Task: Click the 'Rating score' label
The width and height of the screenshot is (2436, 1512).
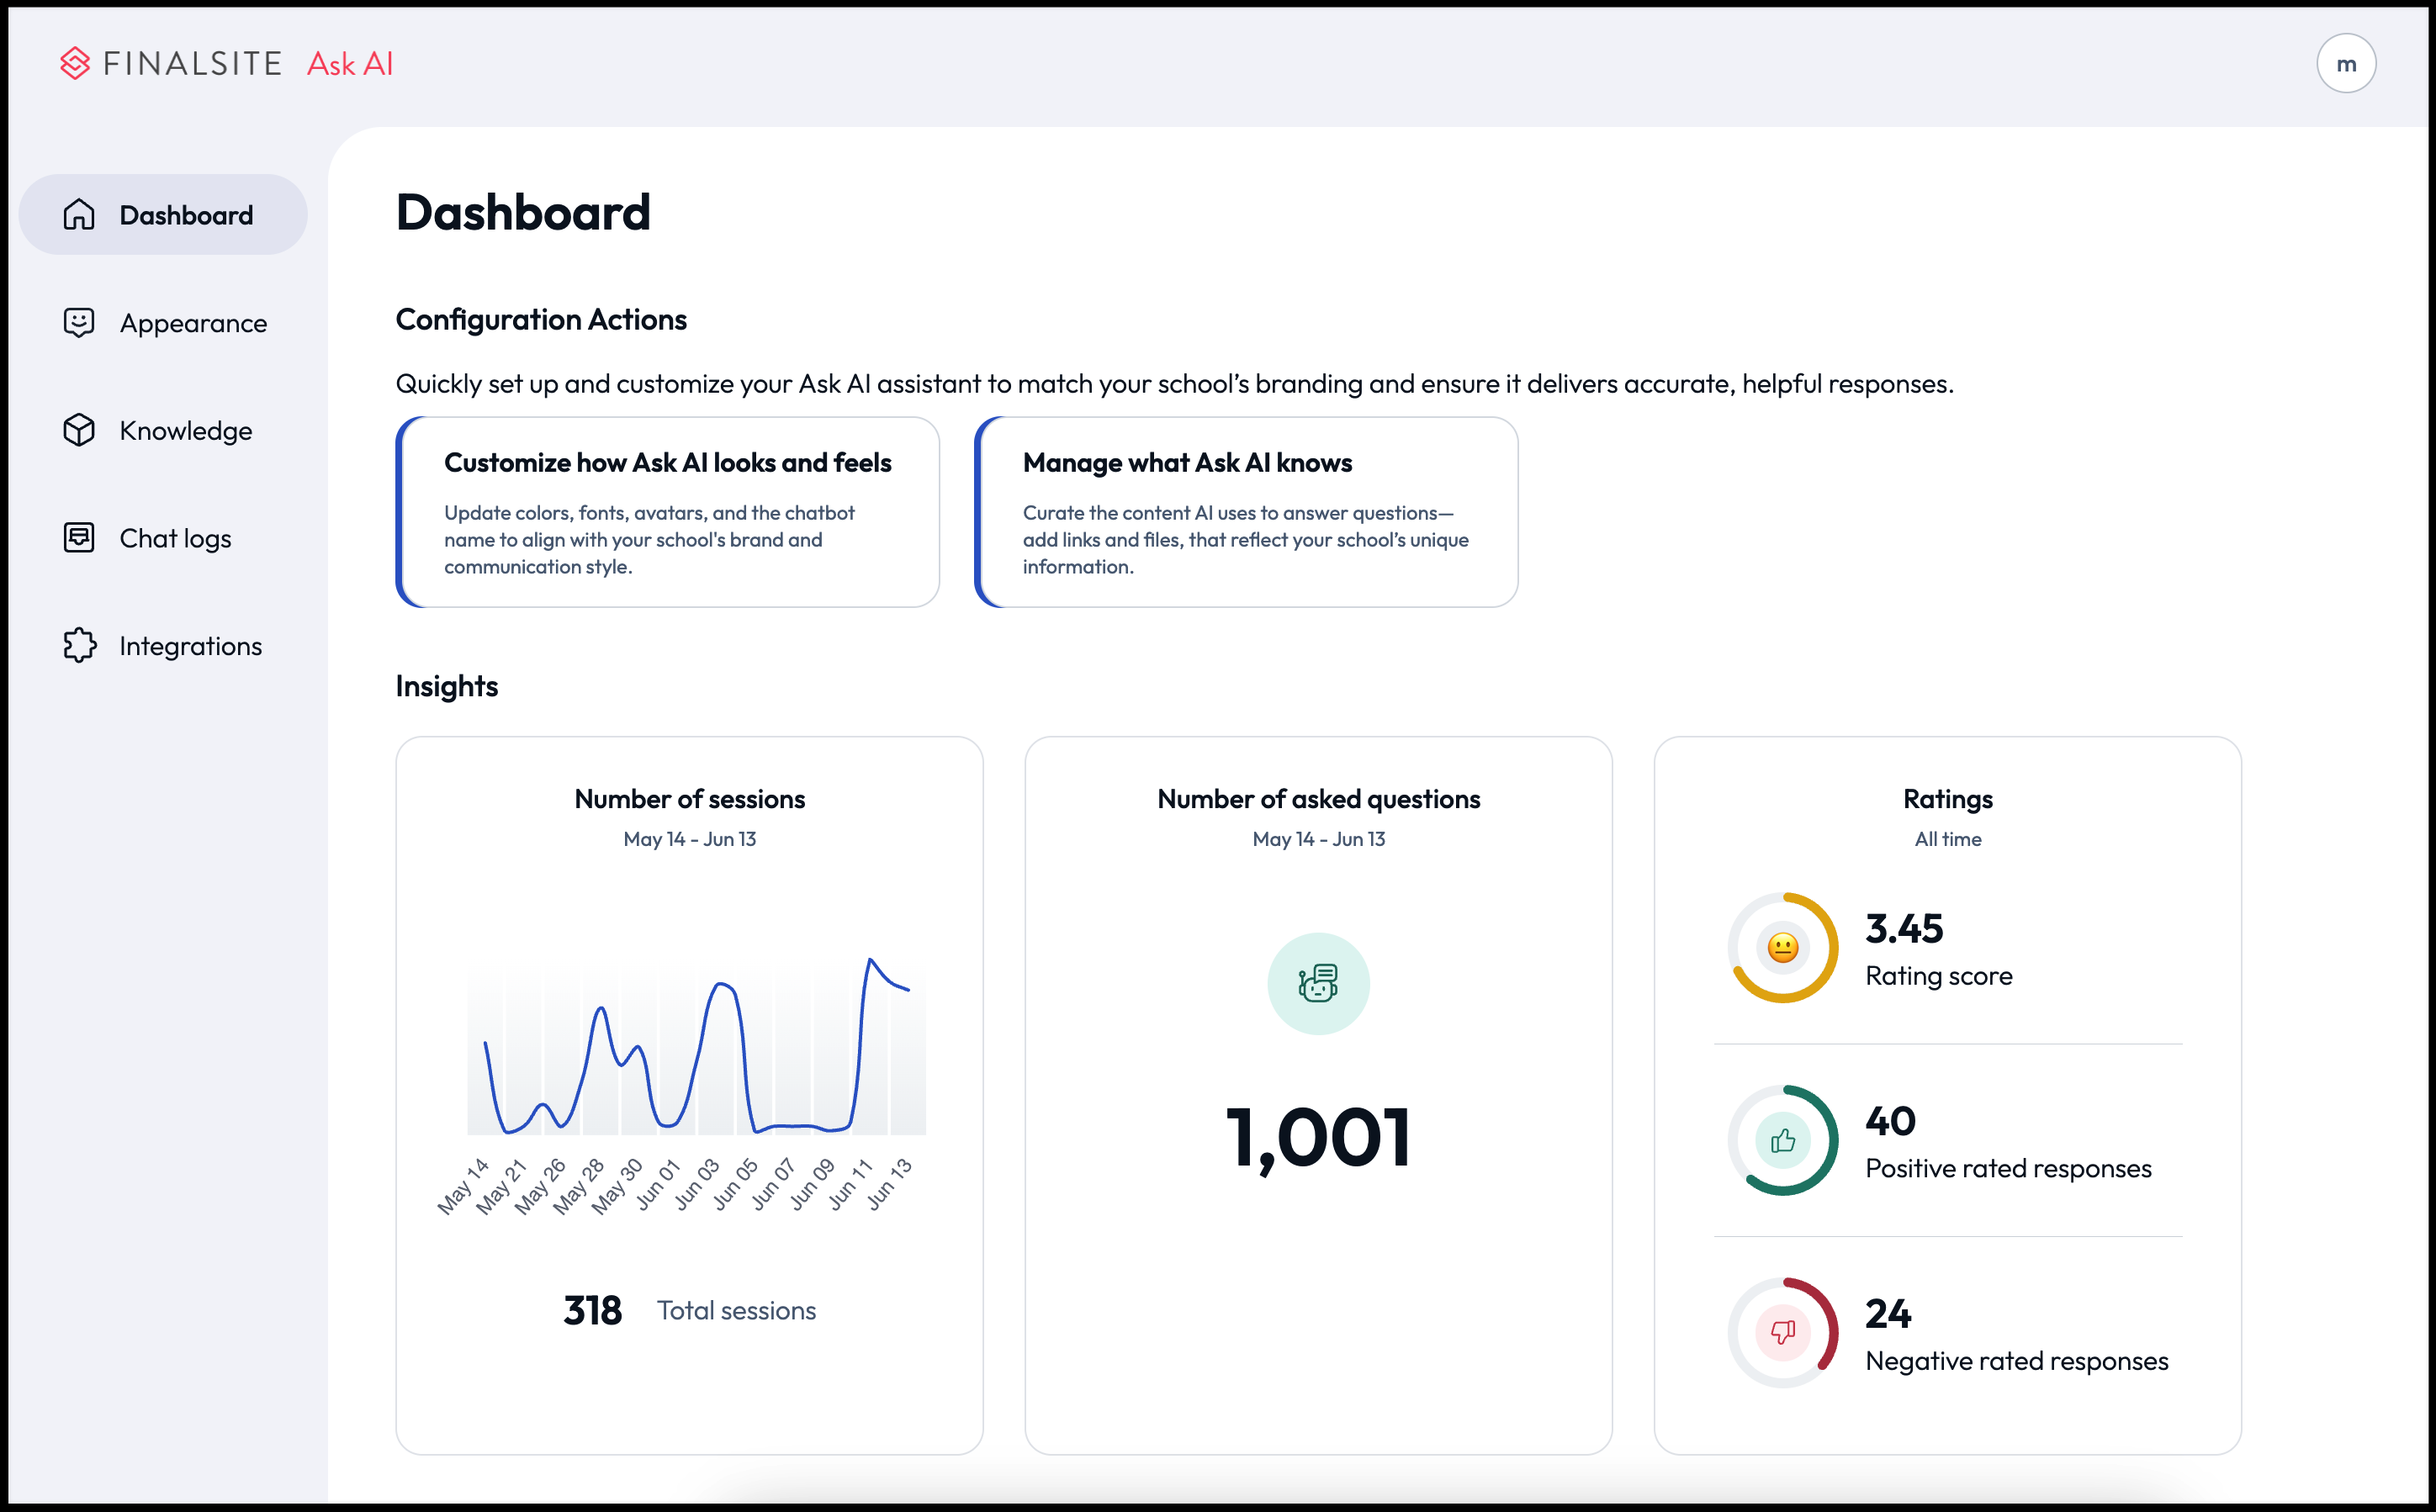Action: tap(1938, 976)
